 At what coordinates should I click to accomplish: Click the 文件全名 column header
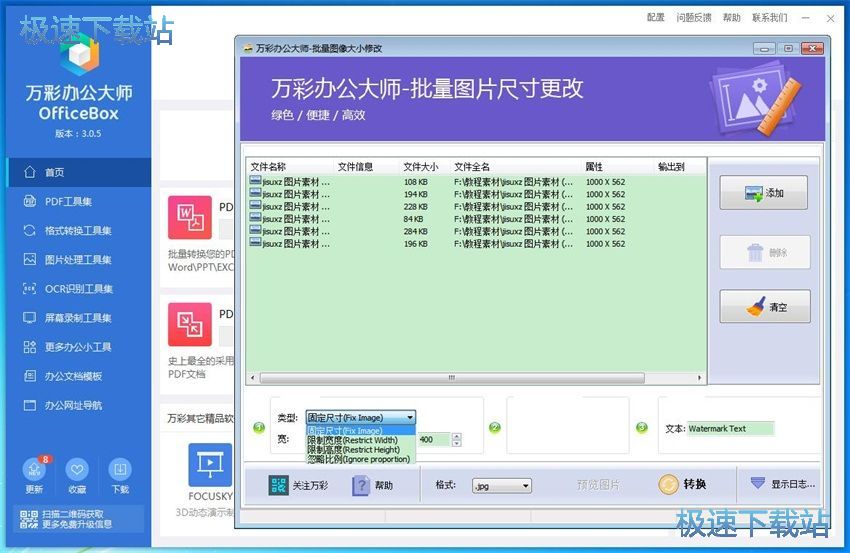pyautogui.click(x=516, y=166)
